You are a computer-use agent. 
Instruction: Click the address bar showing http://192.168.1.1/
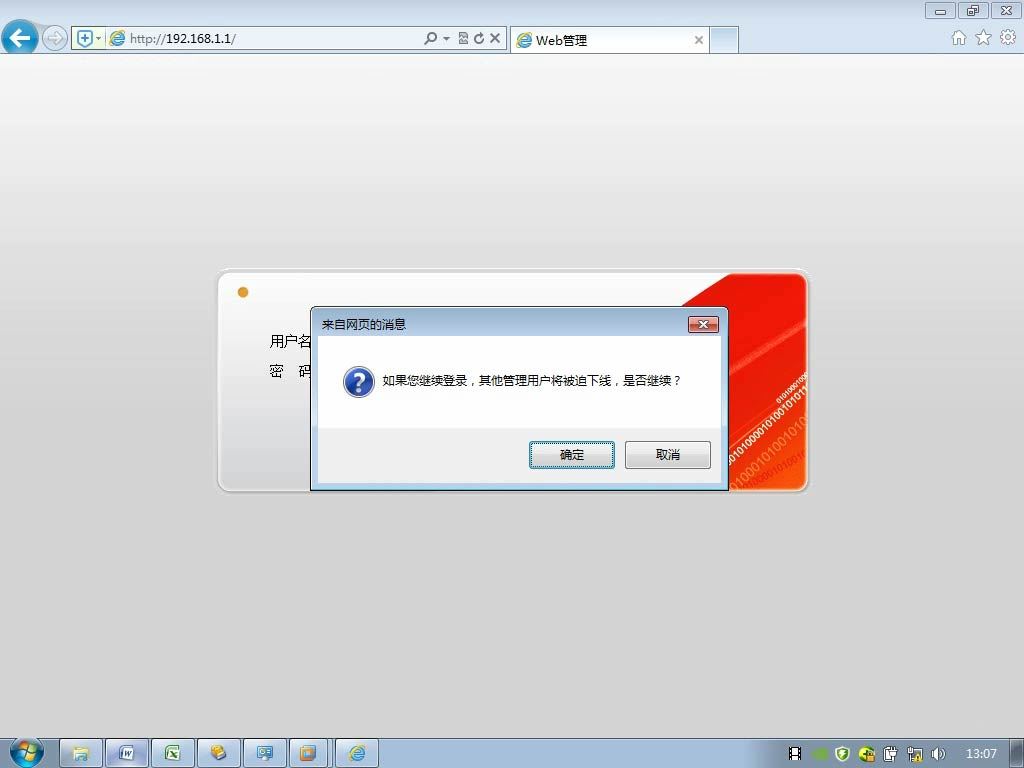click(264, 39)
